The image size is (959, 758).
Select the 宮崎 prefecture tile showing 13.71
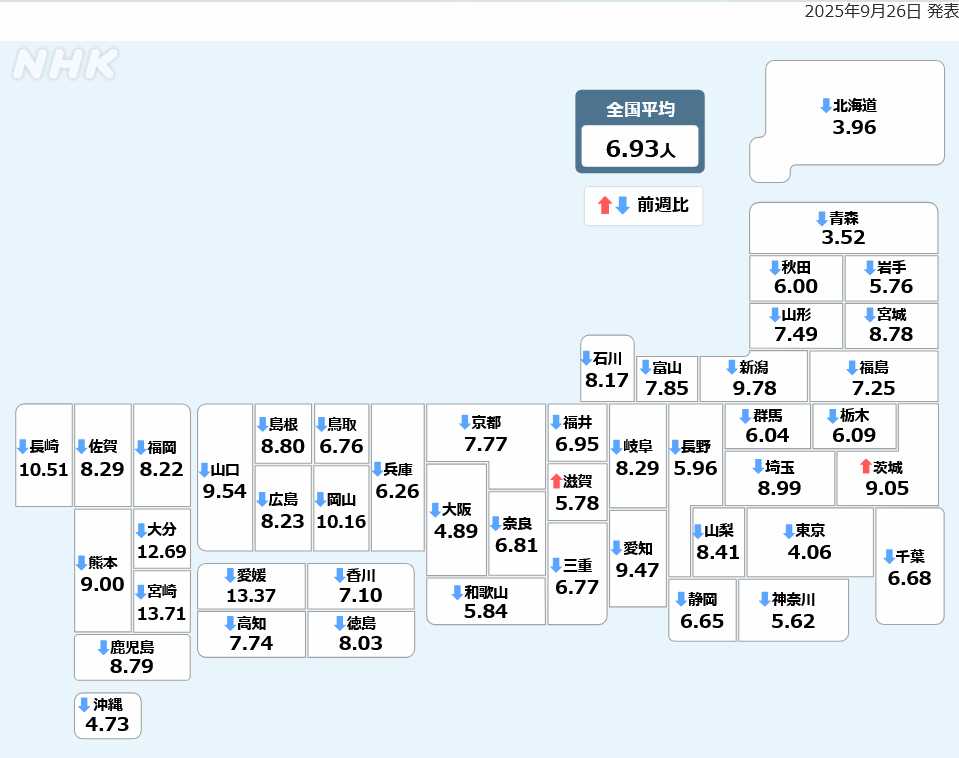coord(162,602)
